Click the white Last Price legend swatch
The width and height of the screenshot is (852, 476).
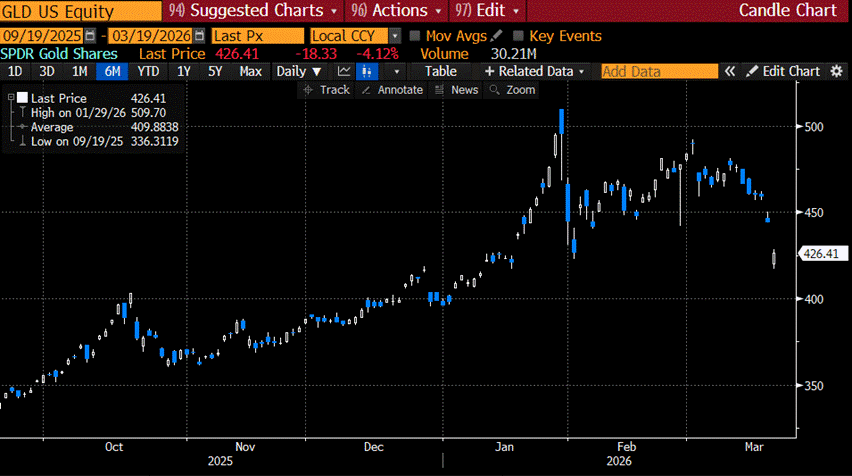(x=21, y=98)
